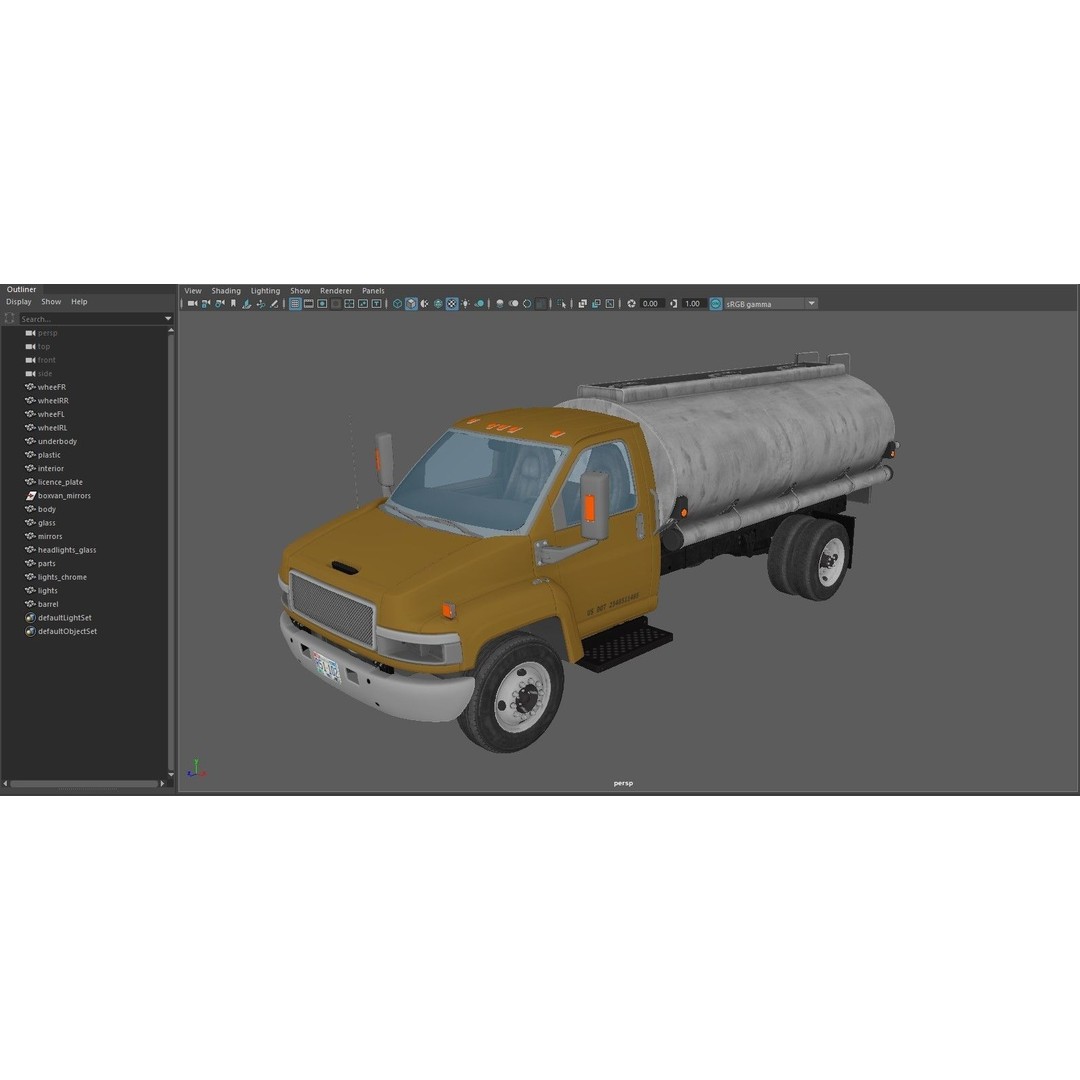Select the Isolate Select icon
1080x1080 pixels.
pyautogui.click(x=562, y=304)
